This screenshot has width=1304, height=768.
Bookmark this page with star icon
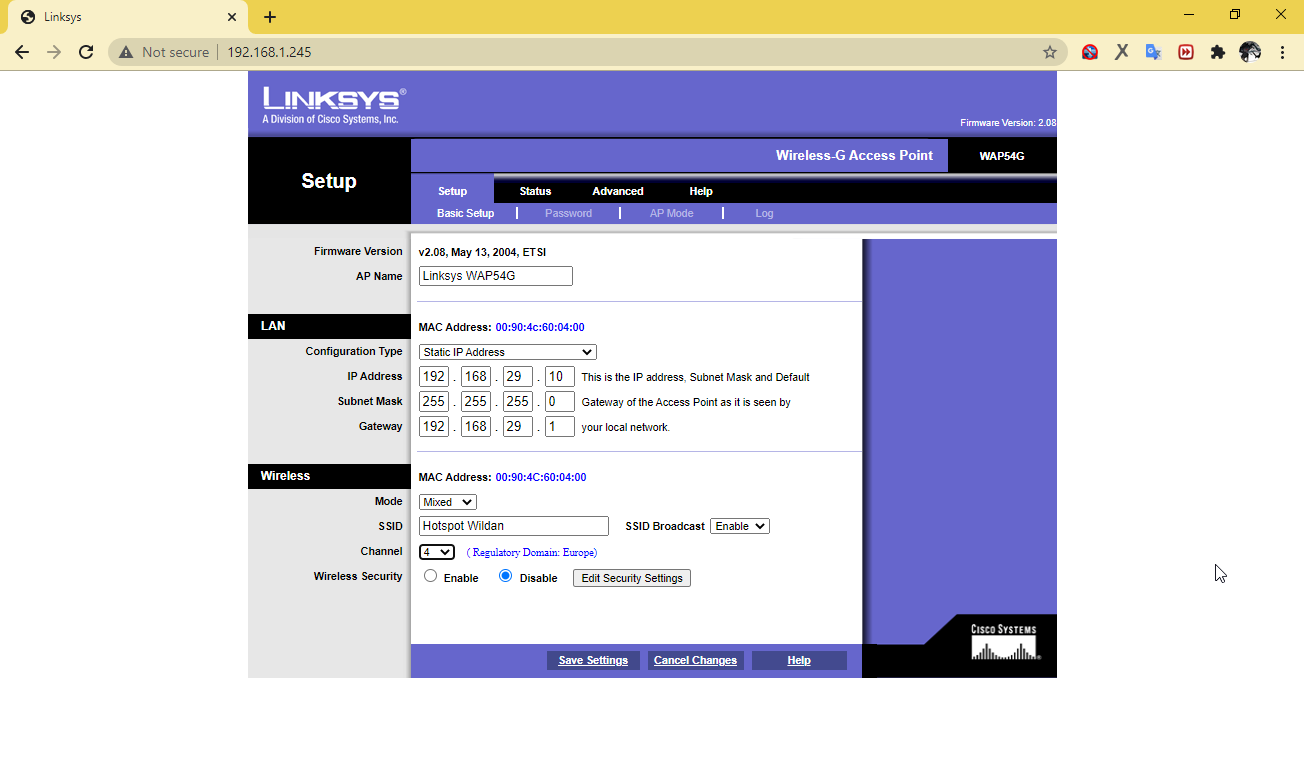pyautogui.click(x=1049, y=52)
